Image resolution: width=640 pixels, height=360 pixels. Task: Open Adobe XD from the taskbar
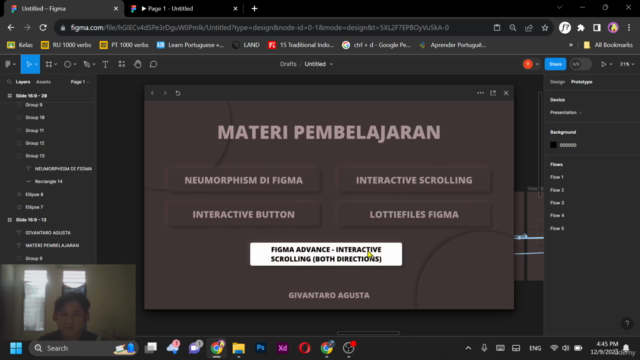click(282, 348)
